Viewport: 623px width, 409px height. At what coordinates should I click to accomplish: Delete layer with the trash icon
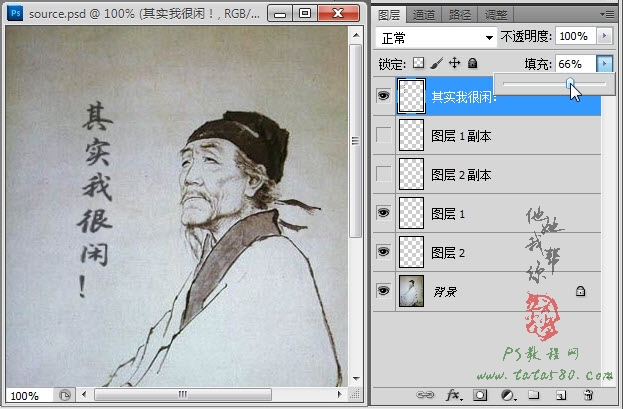click(588, 395)
